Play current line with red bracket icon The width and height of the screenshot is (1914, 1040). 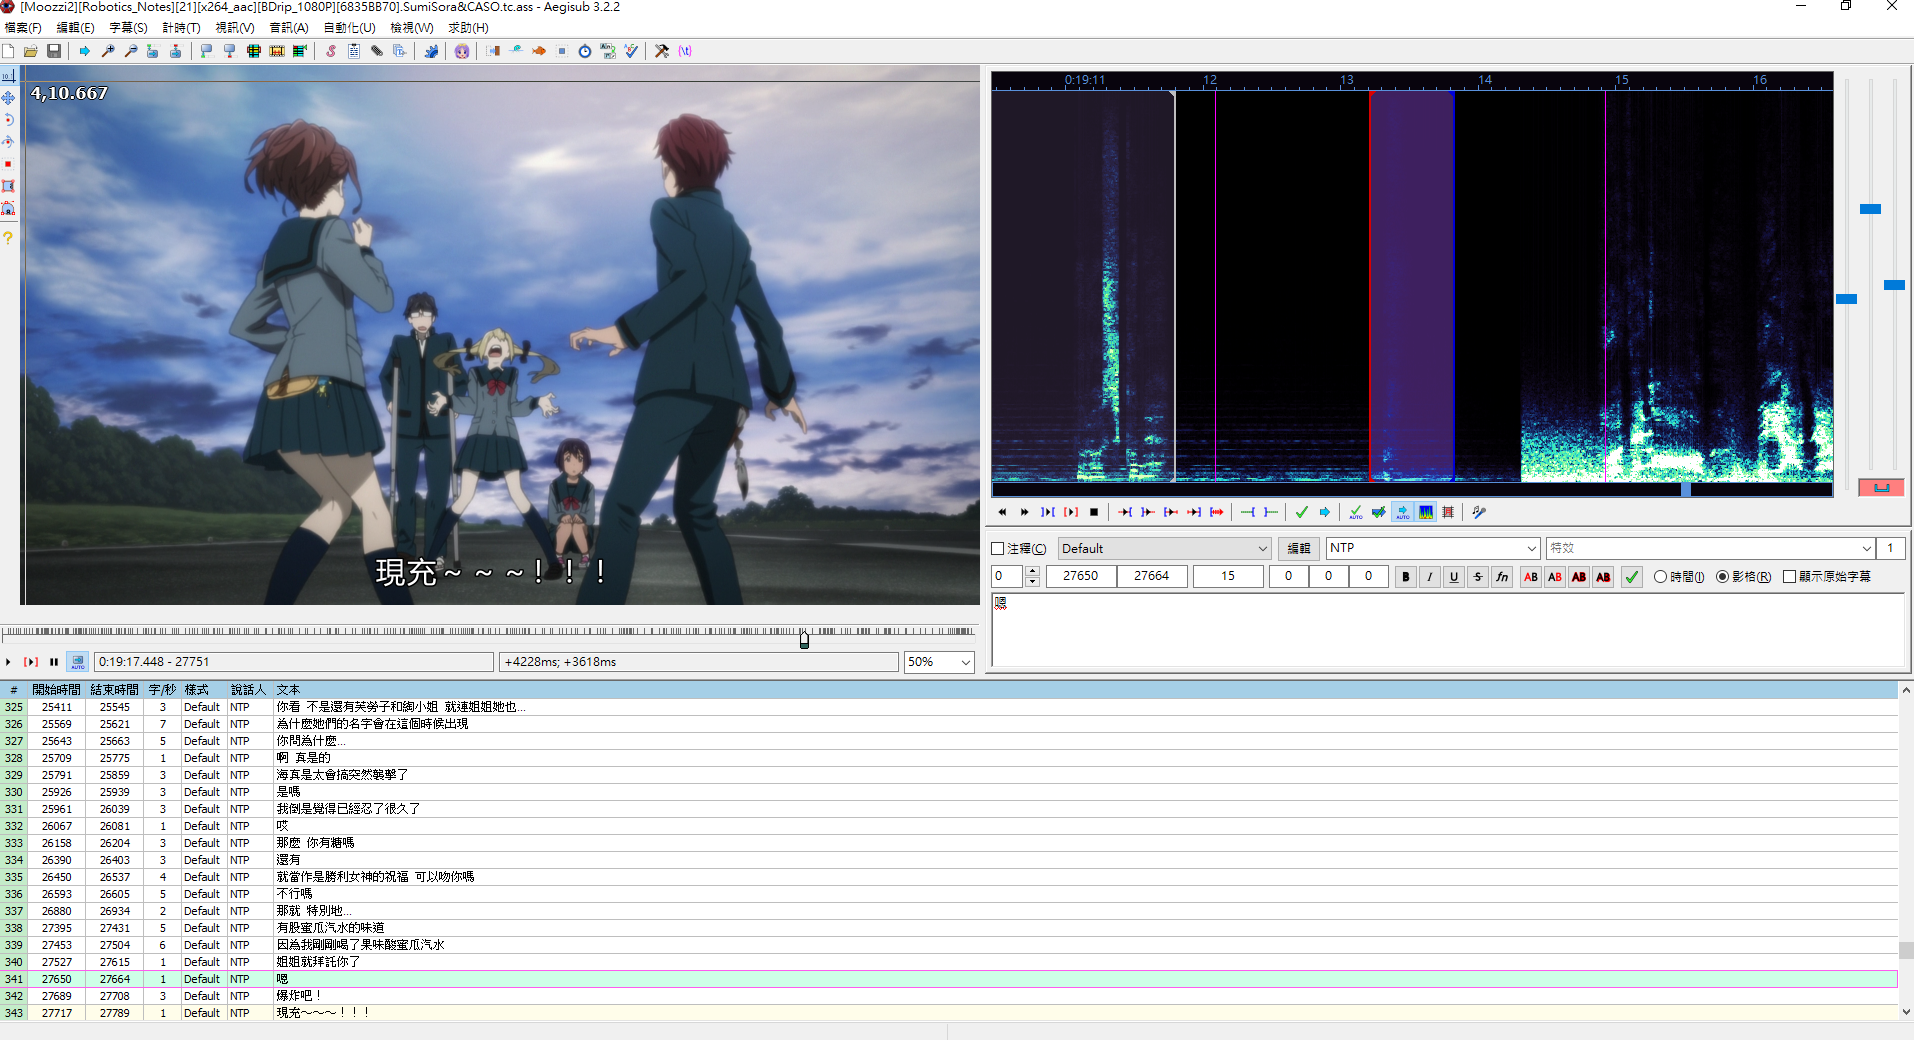pyautogui.click(x=1071, y=512)
